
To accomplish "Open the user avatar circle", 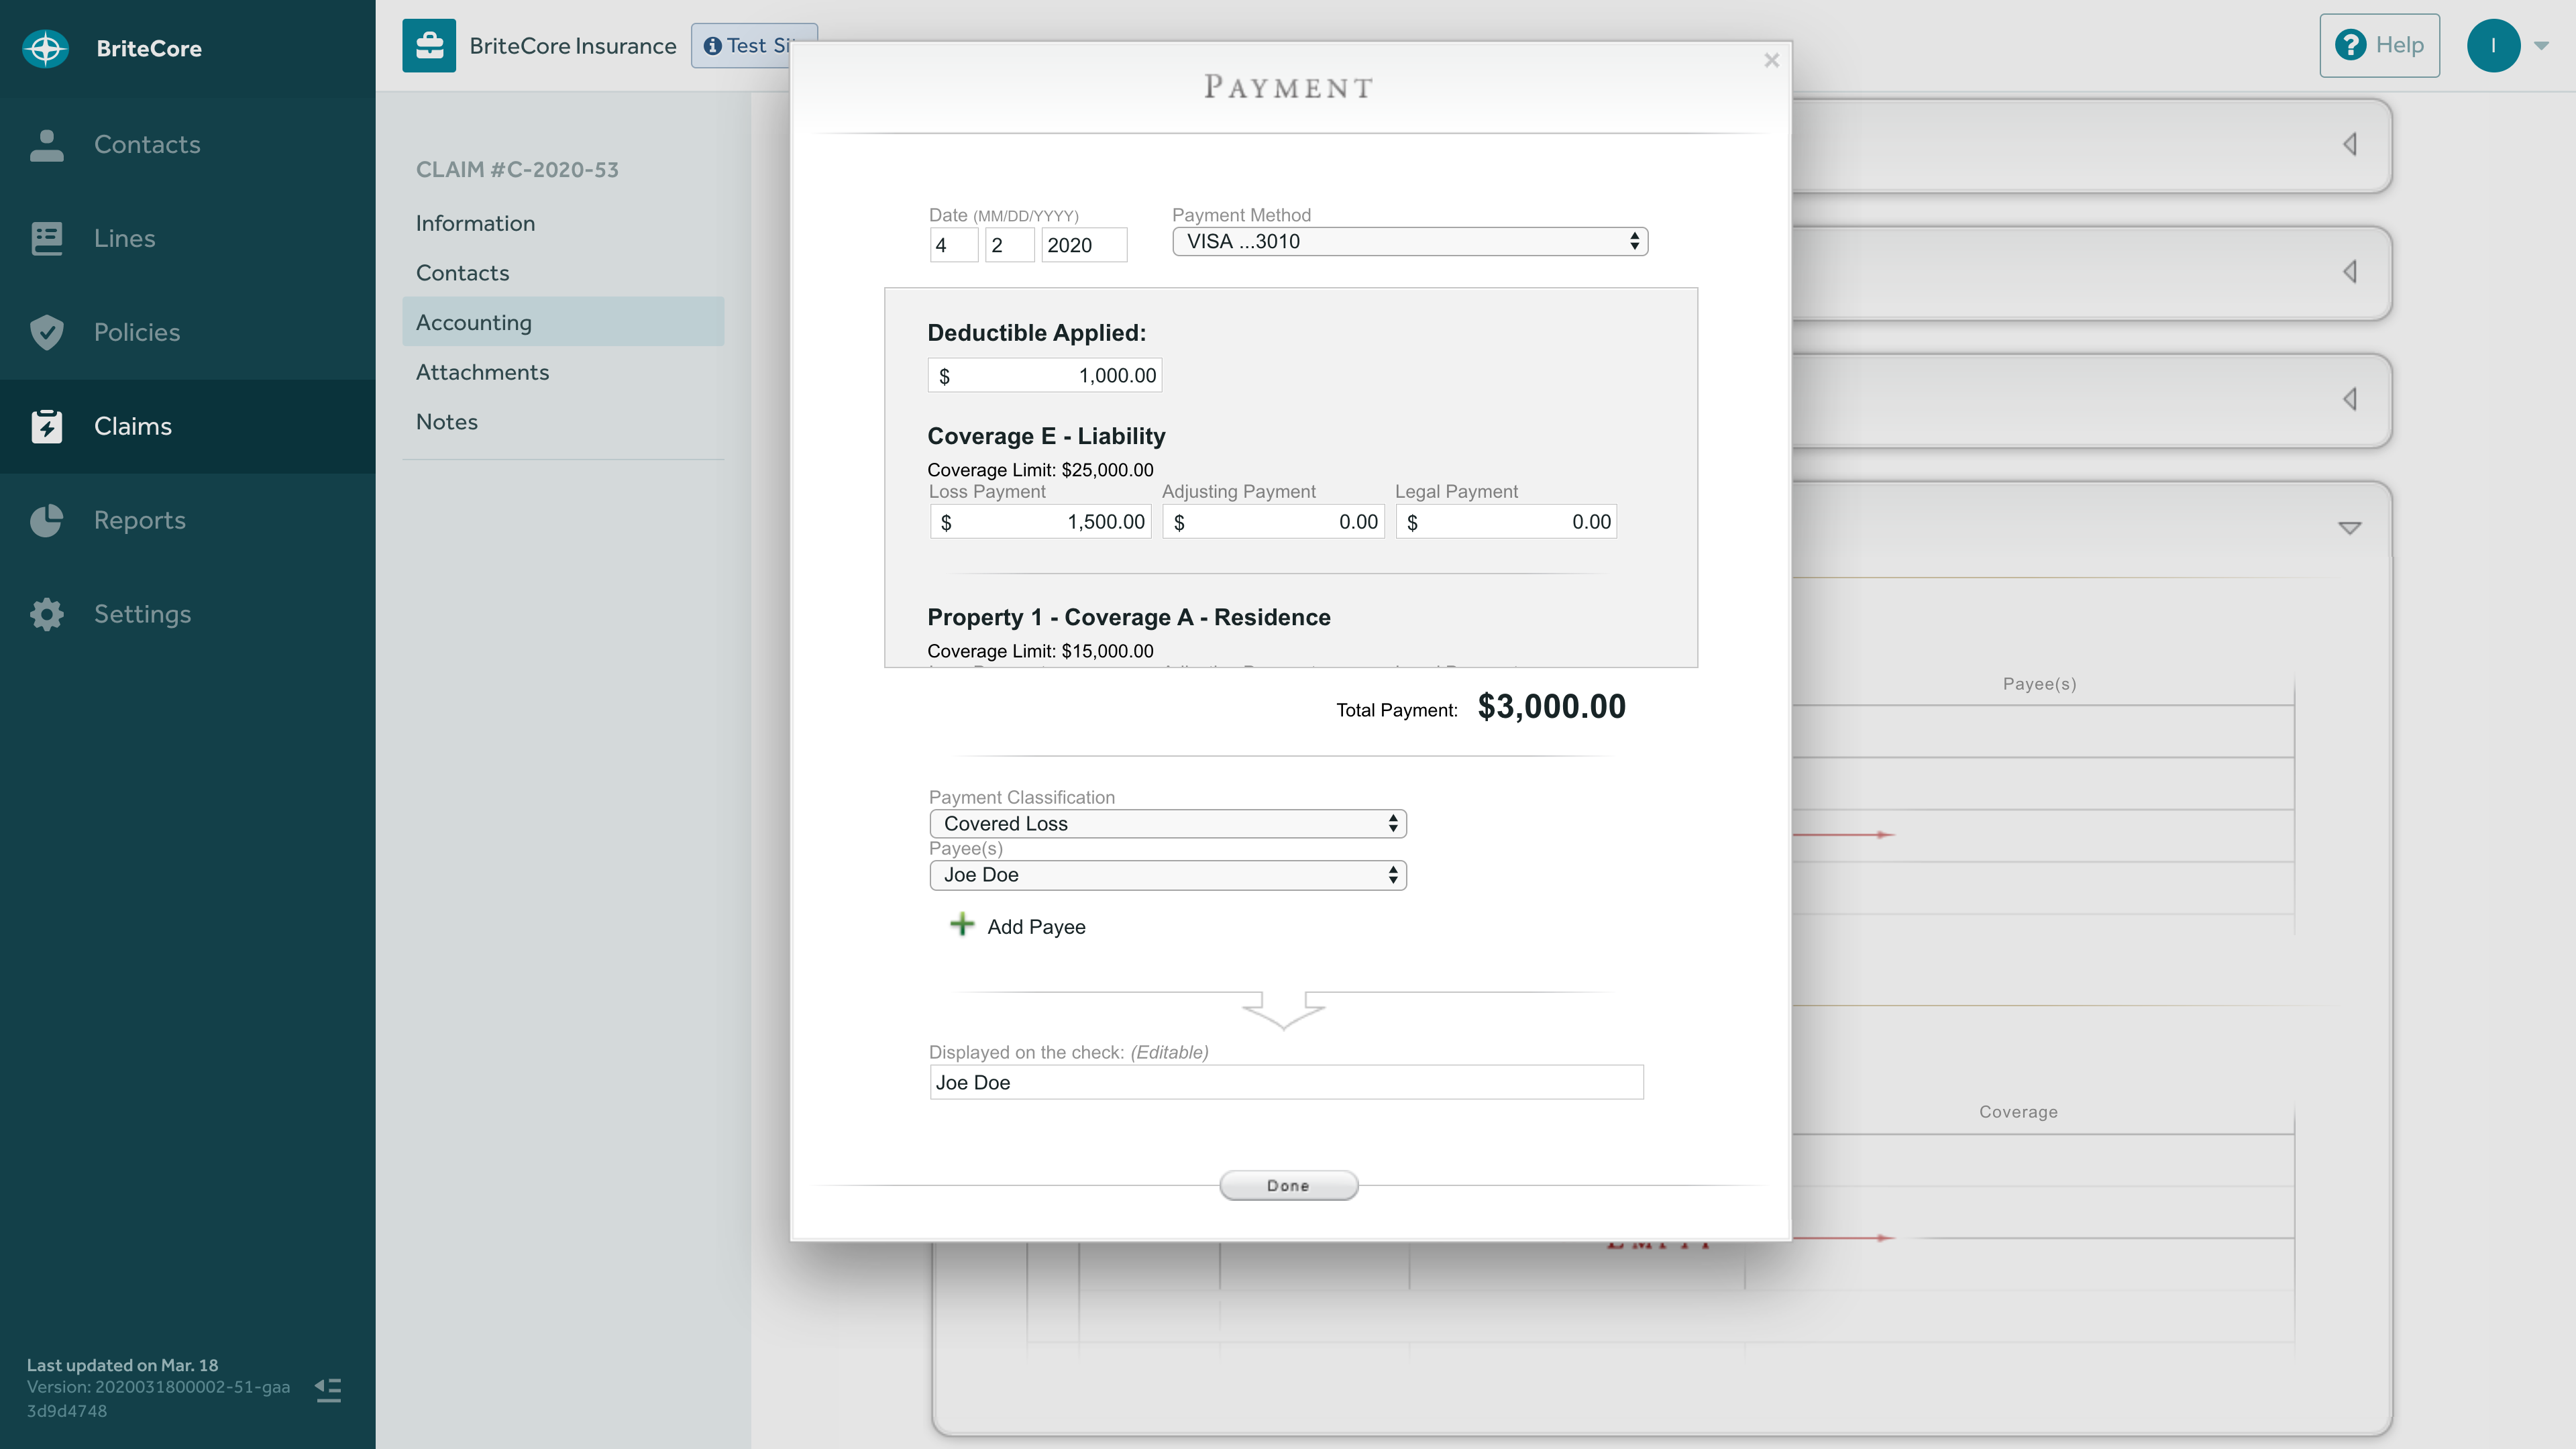I will pos(2493,45).
